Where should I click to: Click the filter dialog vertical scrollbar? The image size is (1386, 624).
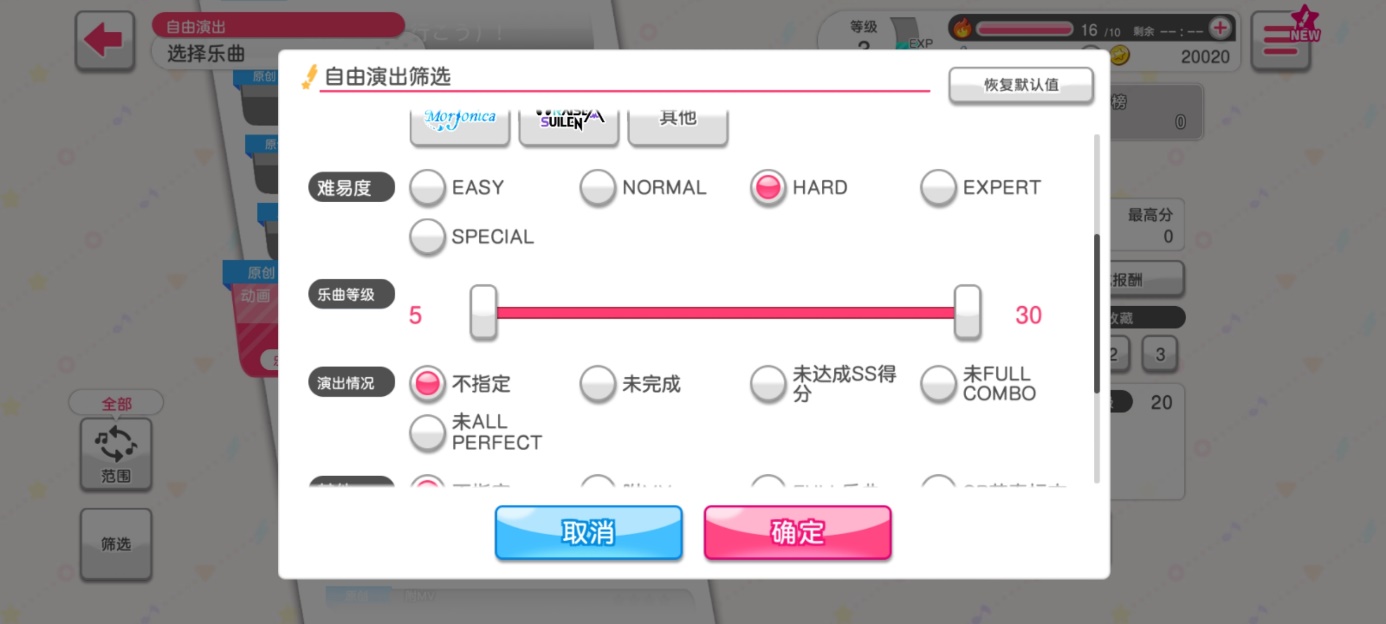click(x=1097, y=314)
